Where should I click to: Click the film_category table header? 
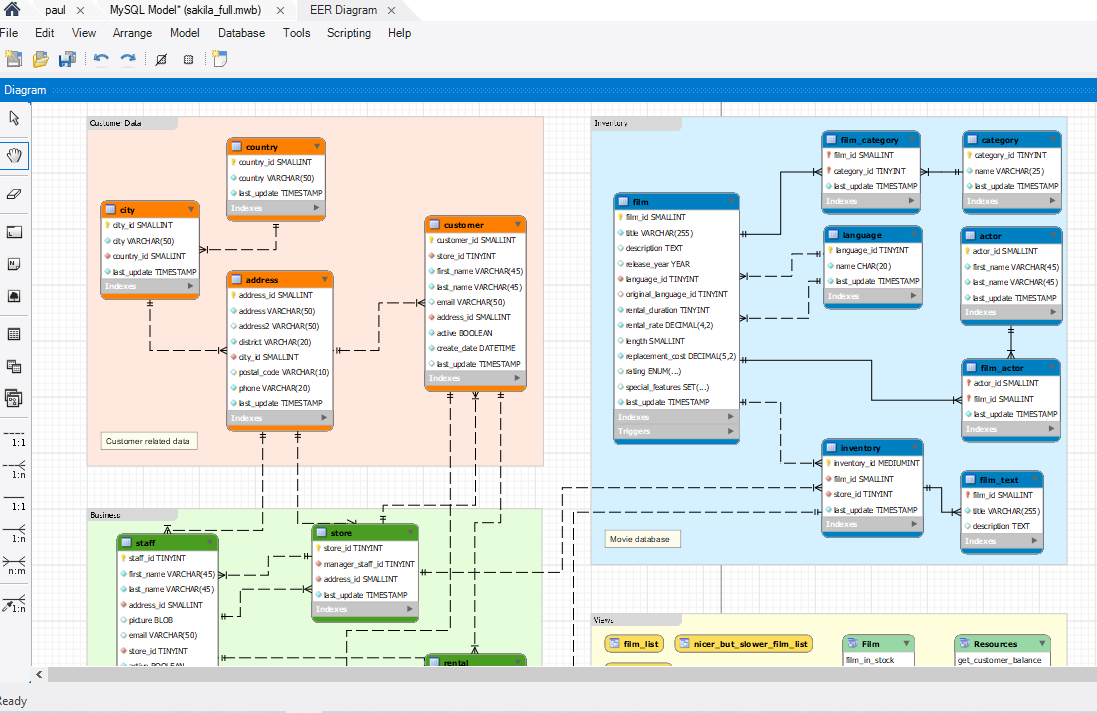click(870, 139)
